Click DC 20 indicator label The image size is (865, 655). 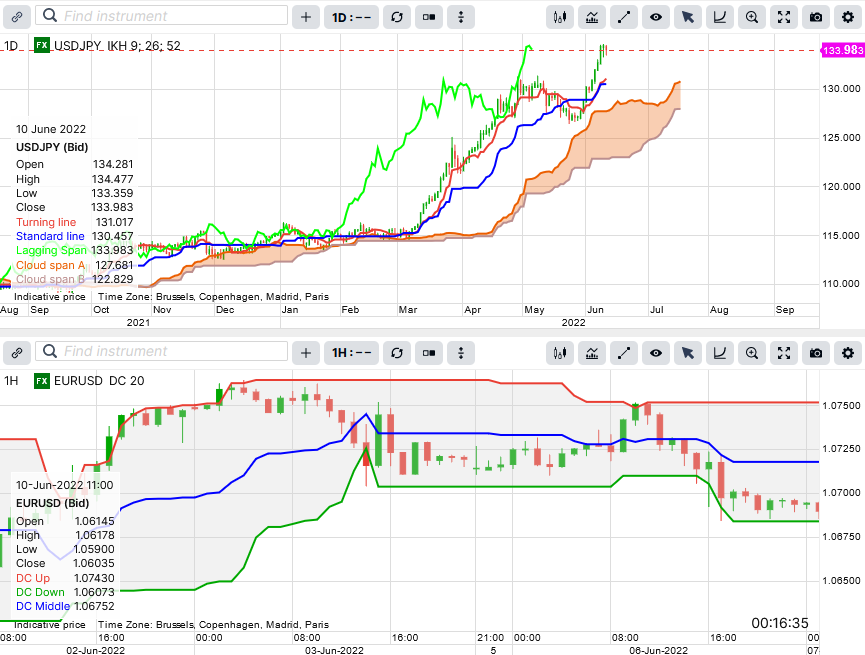click(127, 381)
